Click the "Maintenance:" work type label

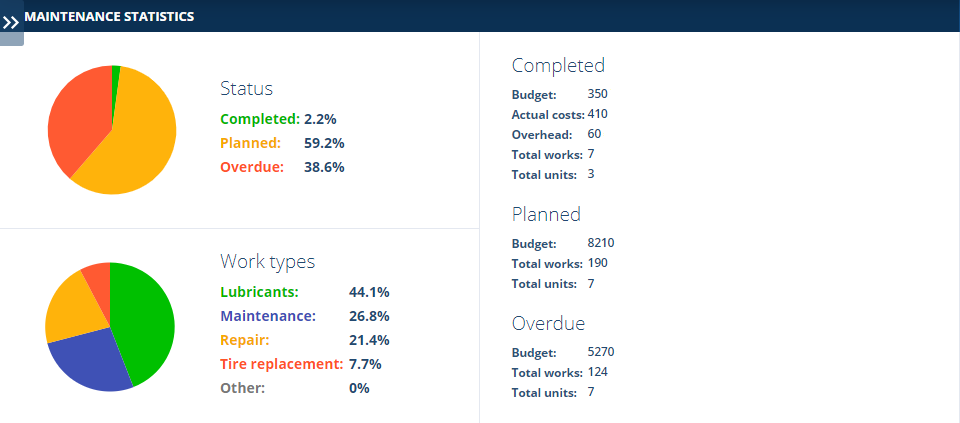268,316
